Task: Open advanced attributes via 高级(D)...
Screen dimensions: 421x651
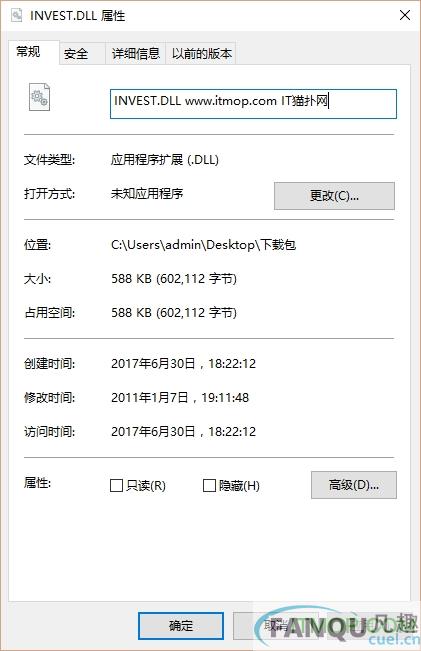Action: click(x=354, y=485)
